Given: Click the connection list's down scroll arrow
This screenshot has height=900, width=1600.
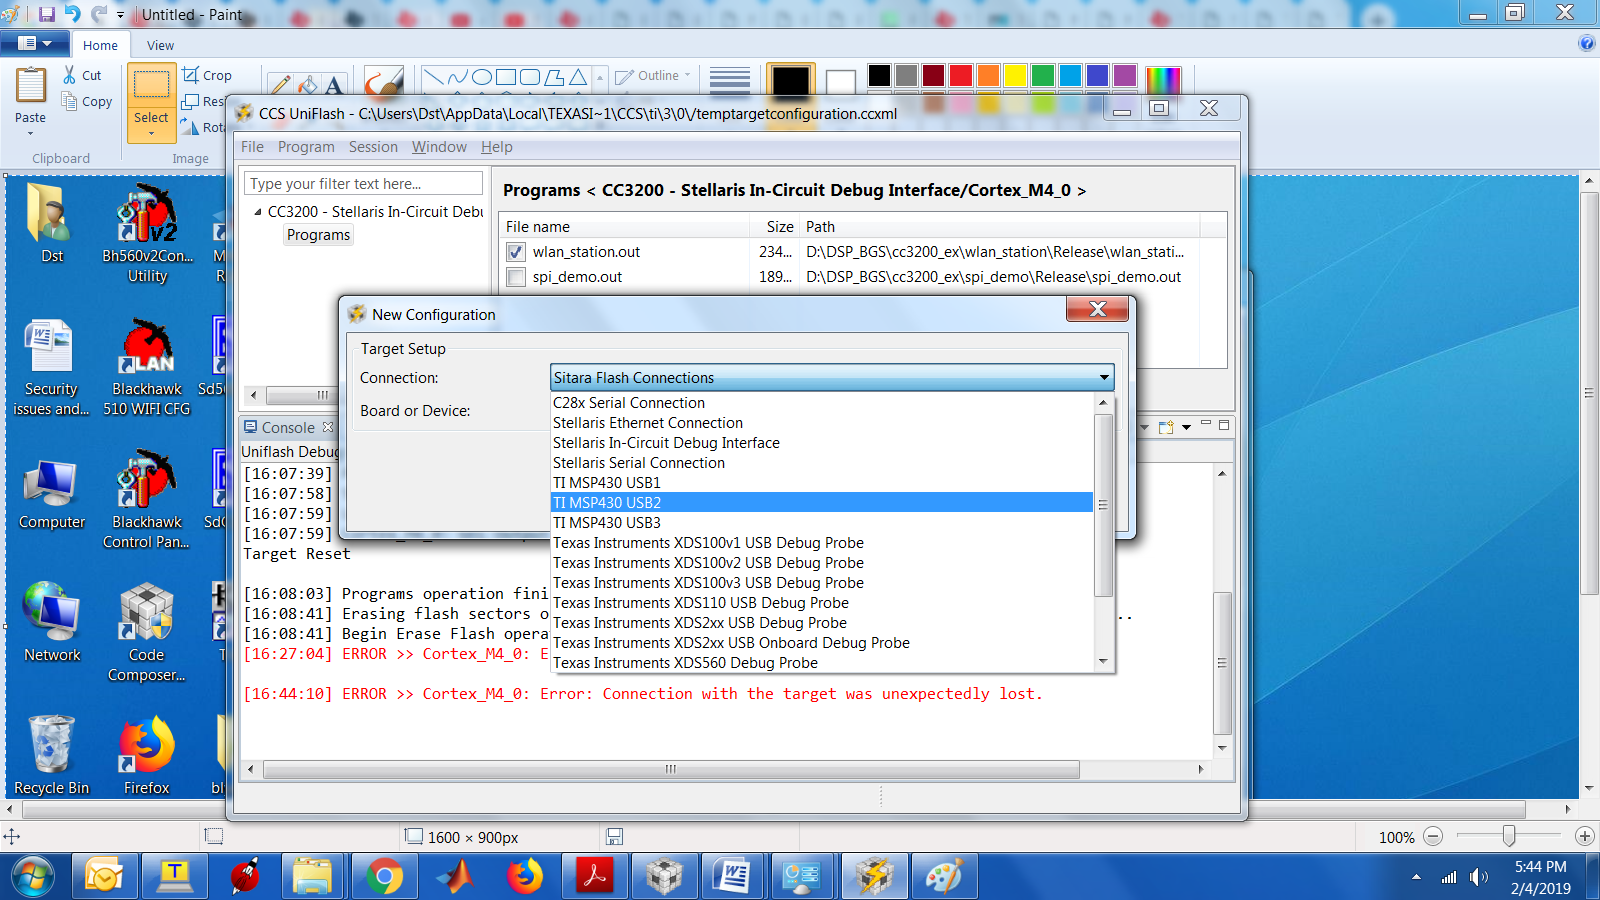Looking at the screenshot, I should 1103,661.
